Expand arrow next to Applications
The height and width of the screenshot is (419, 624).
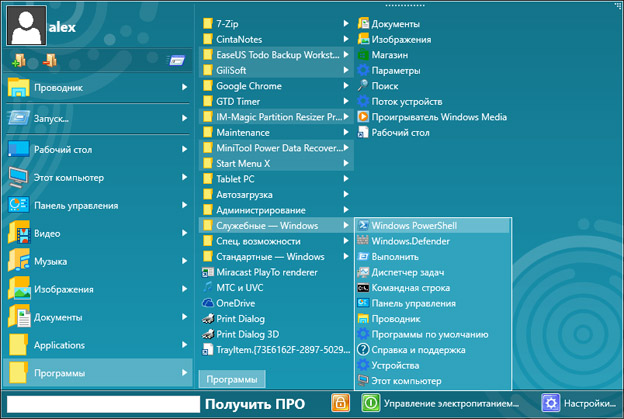(184, 345)
